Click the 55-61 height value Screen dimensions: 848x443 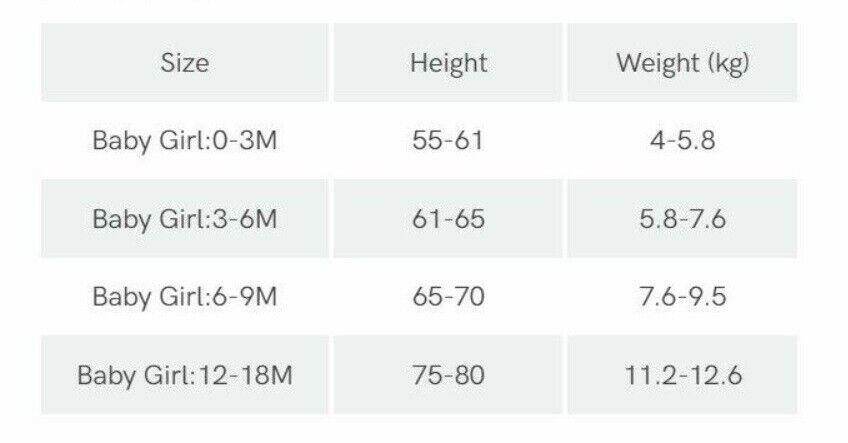pyautogui.click(x=448, y=141)
